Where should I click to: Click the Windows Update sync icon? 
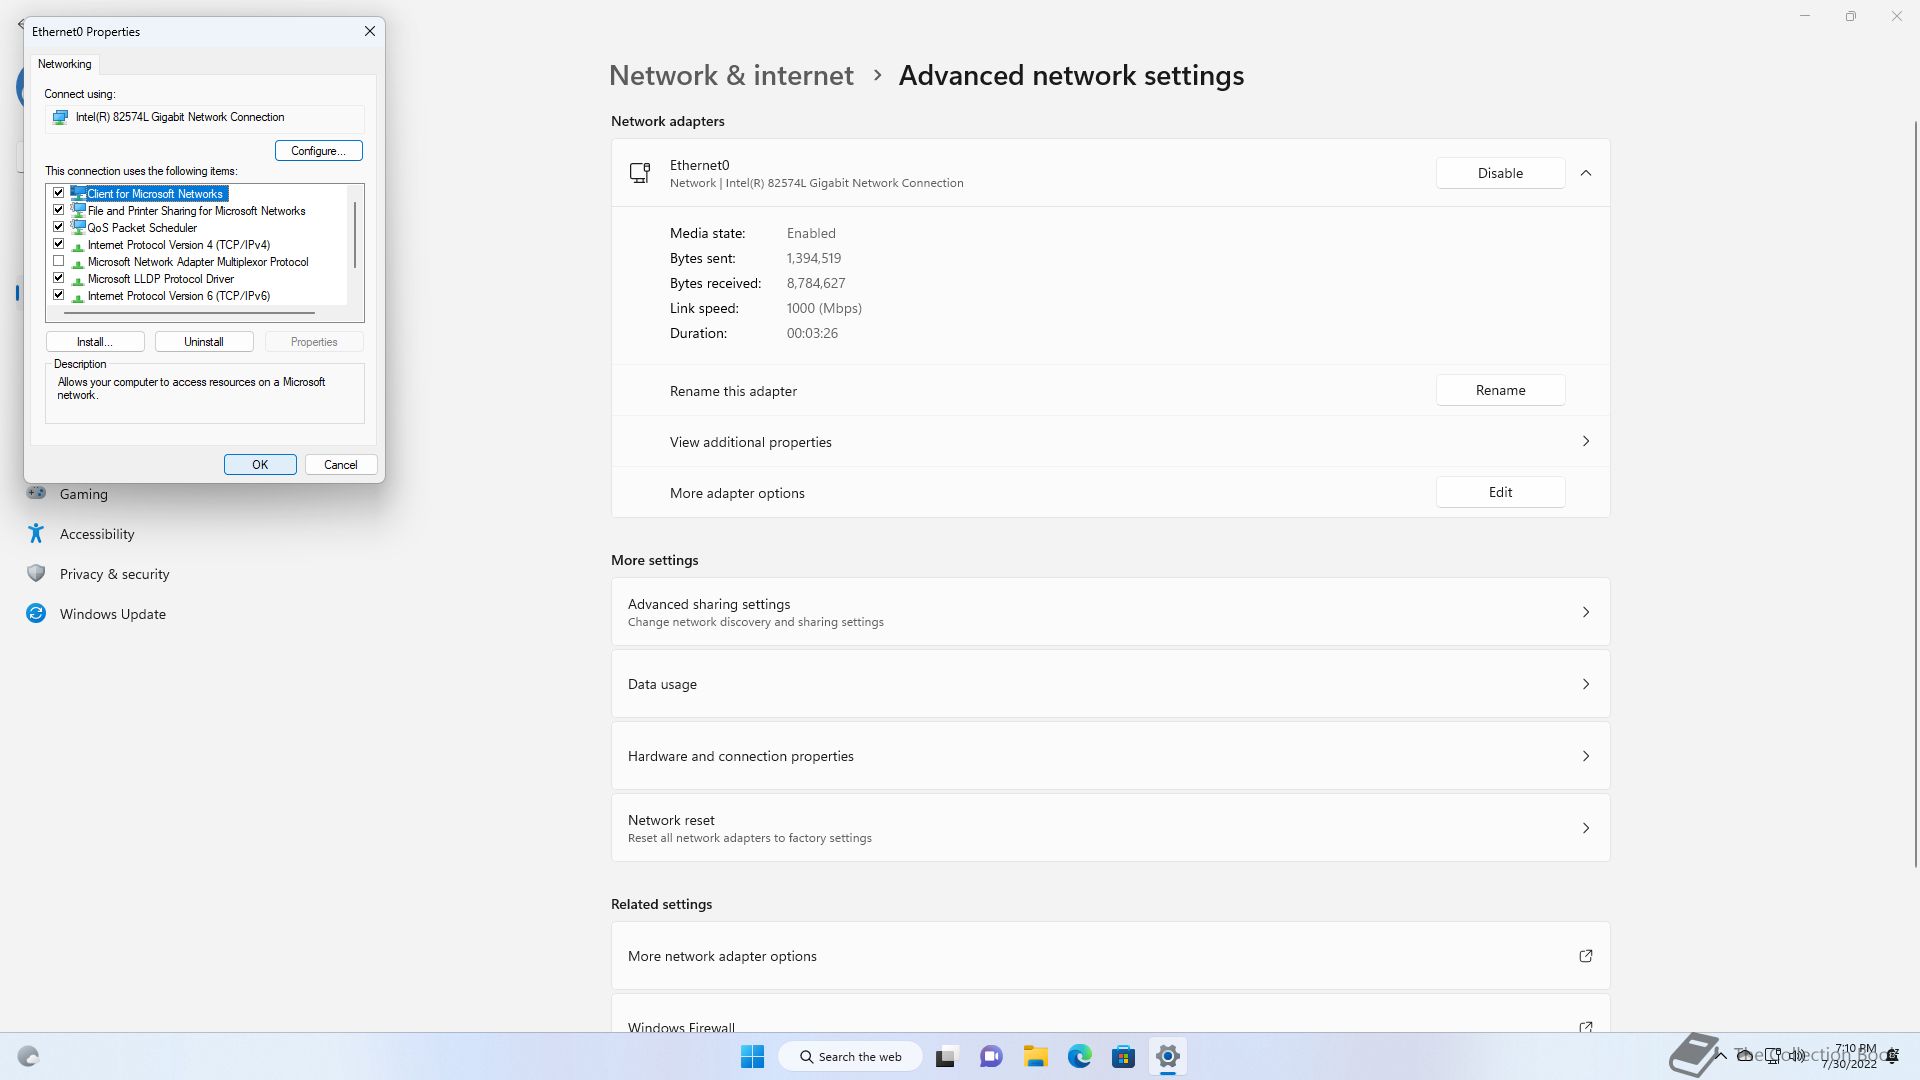tap(36, 613)
